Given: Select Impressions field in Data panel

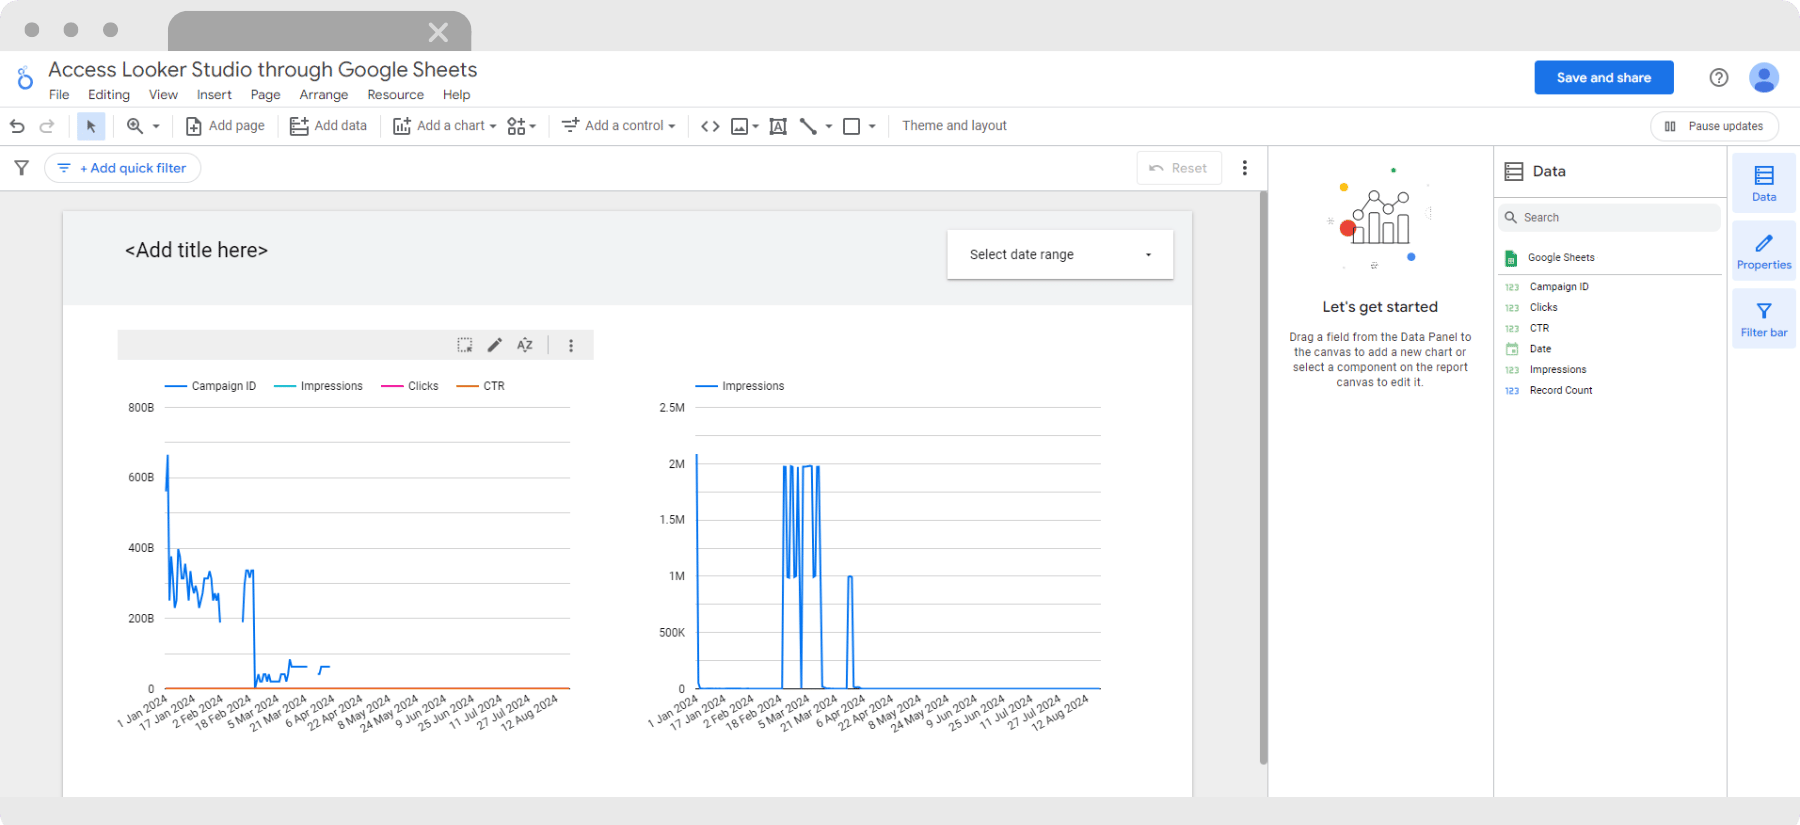Looking at the screenshot, I should tap(1557, 370).
